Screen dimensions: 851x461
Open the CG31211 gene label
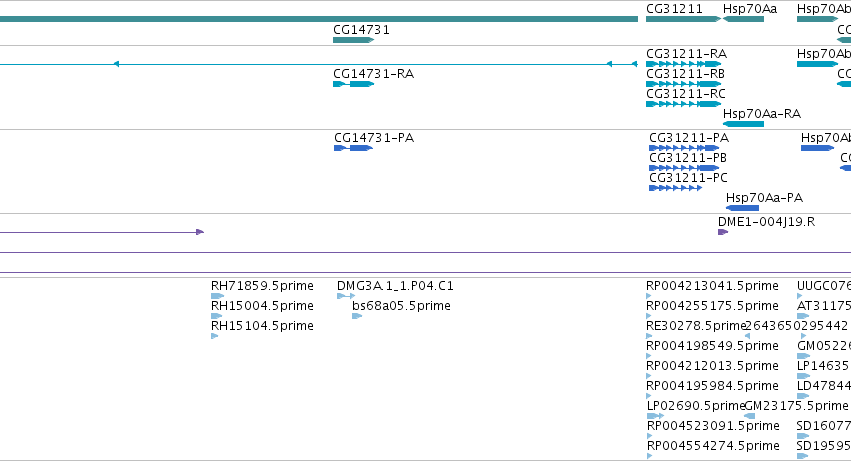pos(674,9)
